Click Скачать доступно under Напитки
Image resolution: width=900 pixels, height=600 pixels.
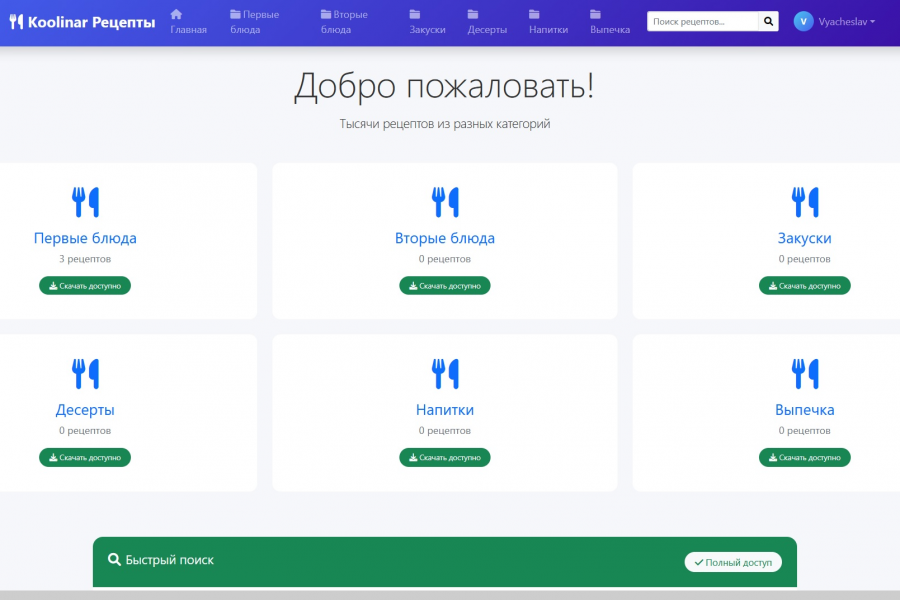[x=445, y=457]
